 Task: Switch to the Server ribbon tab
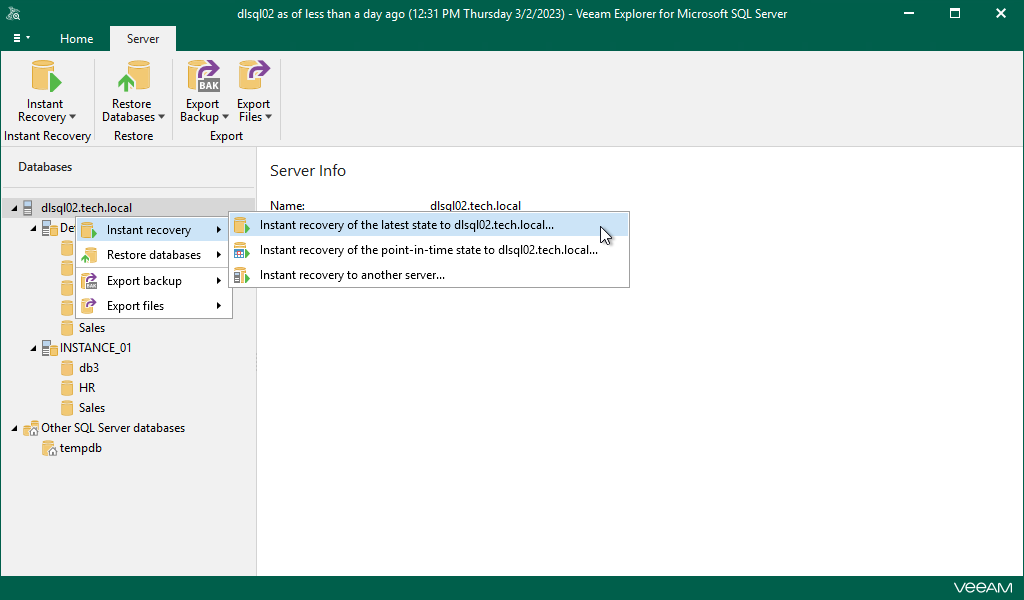[143, 39]
